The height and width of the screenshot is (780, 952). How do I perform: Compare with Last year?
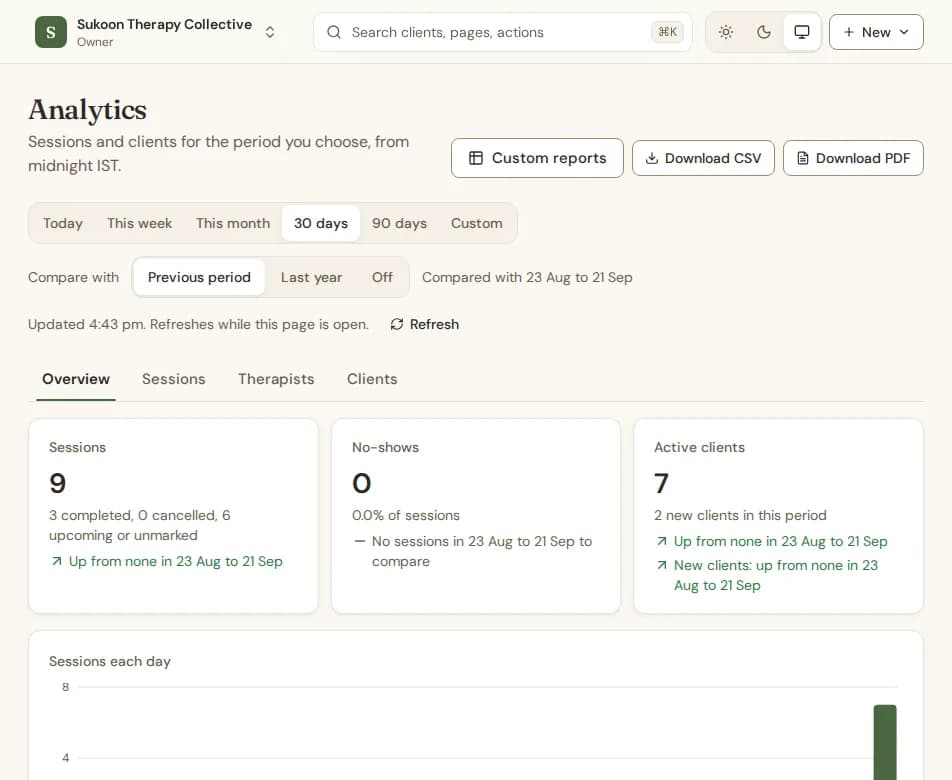point(311,277)
